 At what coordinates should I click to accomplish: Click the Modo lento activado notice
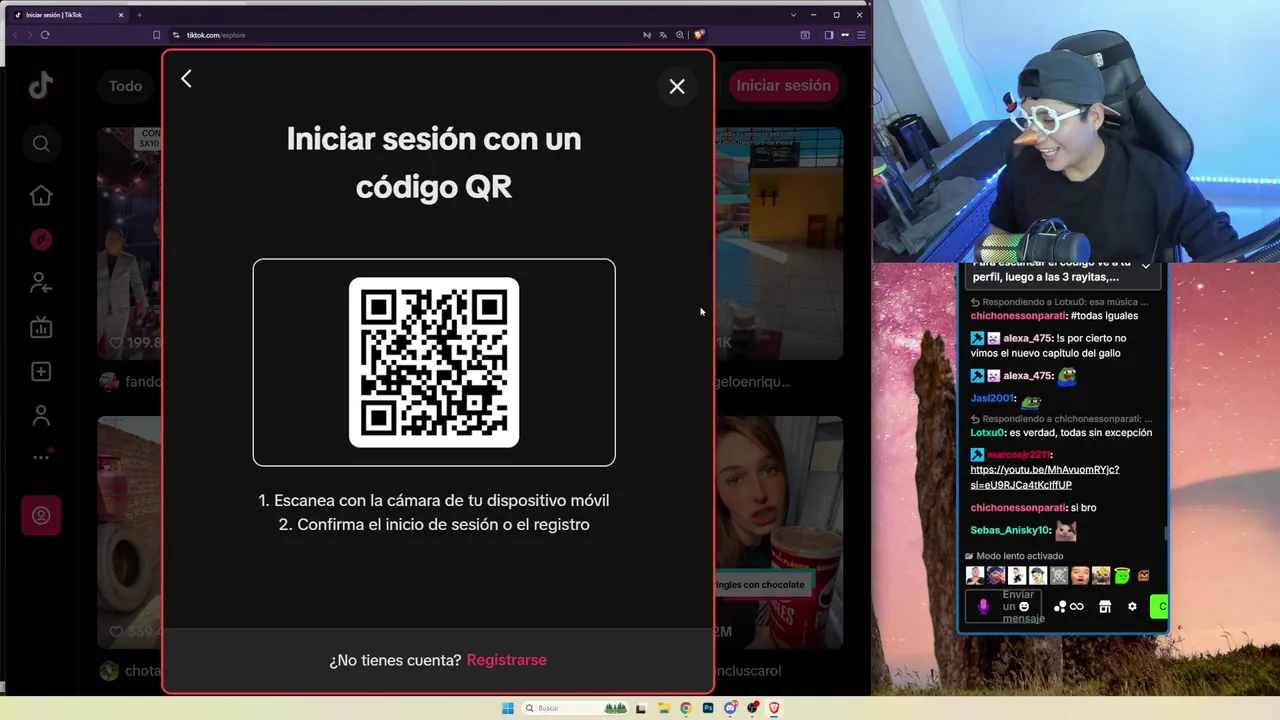(1014, 556)
